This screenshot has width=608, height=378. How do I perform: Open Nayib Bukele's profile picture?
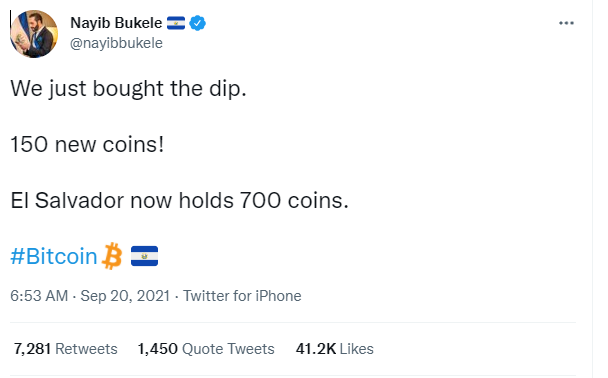coord(34,34)
